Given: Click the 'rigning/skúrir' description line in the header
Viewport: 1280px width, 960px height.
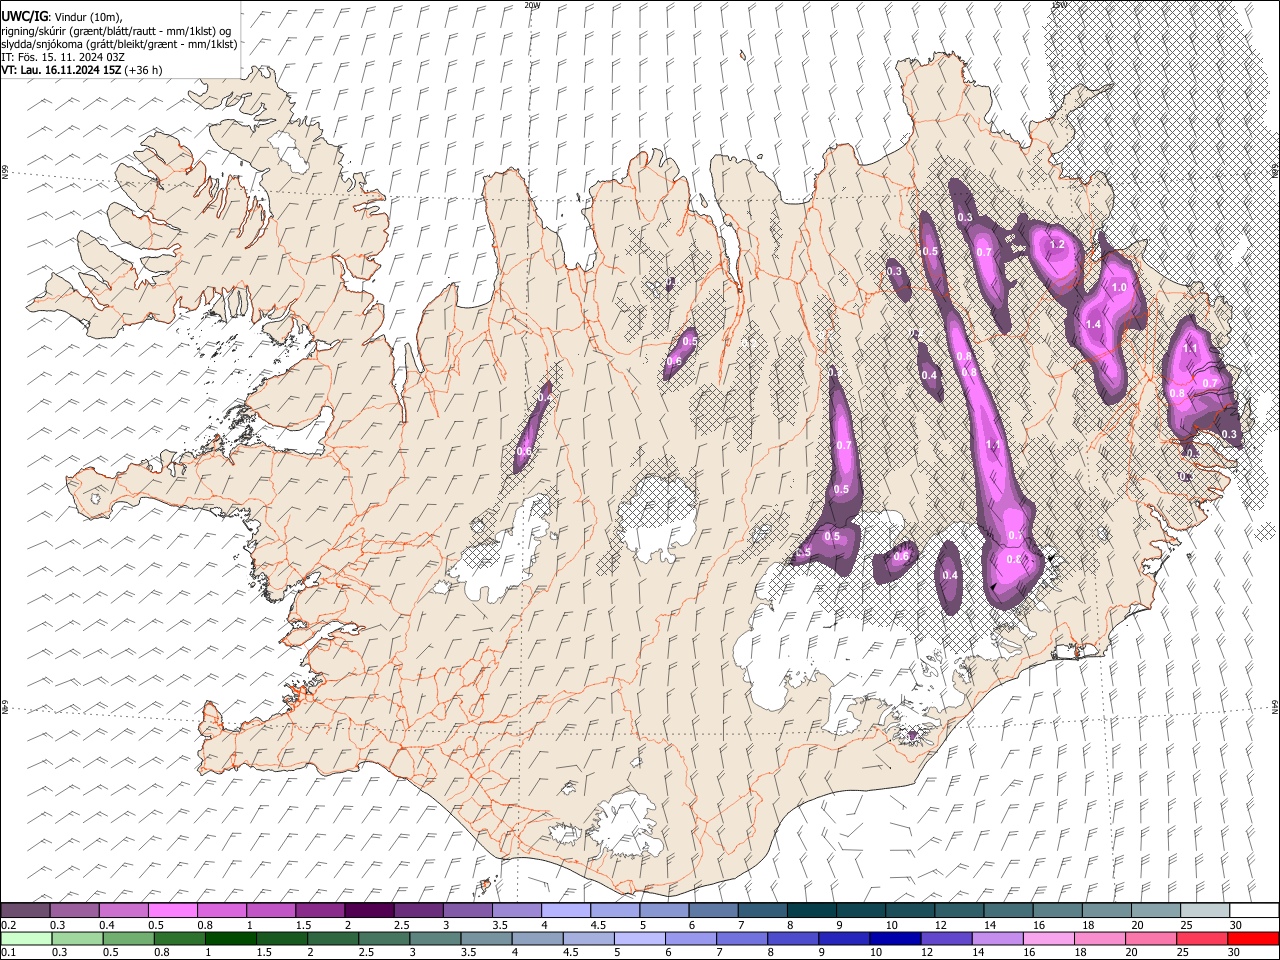Looking at the screenshot, I should [116, 31].
